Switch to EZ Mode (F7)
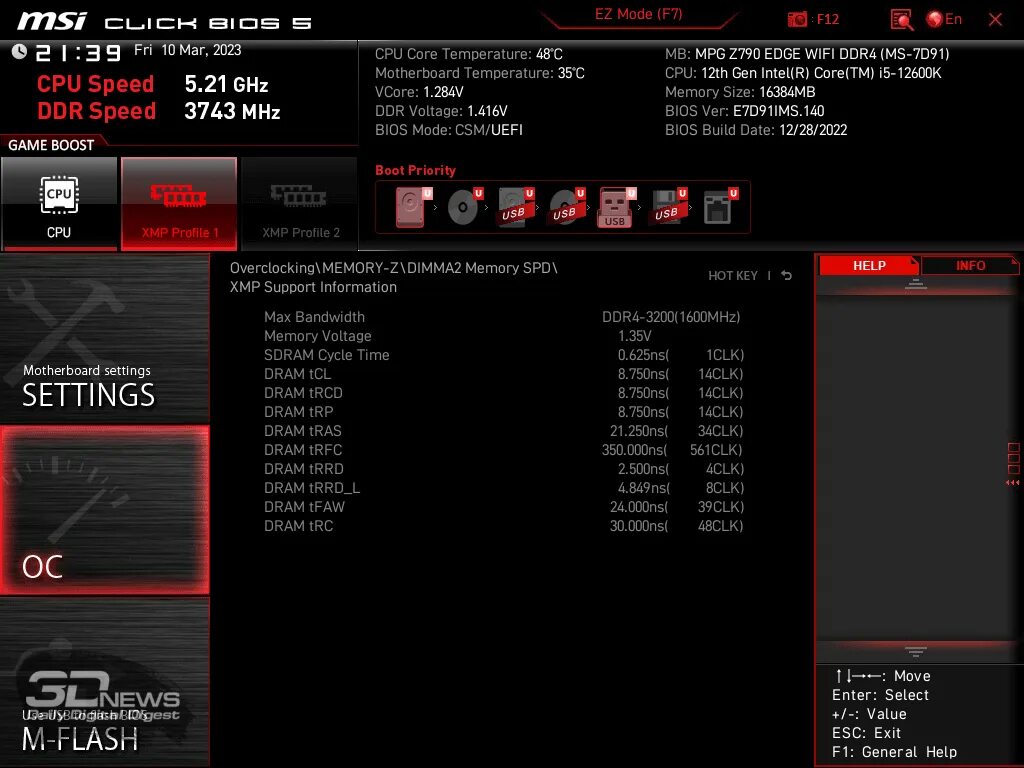Image resolution: width=1024 pixels, height=768 pixels. tap(638, 14)
